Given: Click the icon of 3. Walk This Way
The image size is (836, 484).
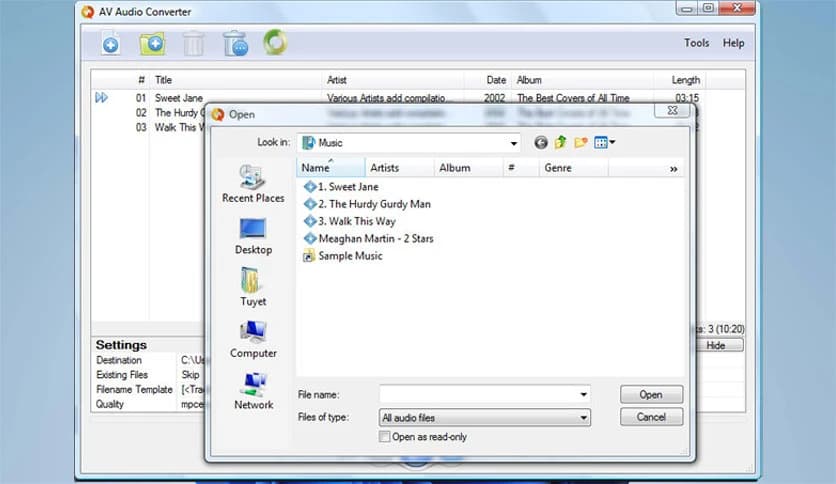Looking at the screenshot, I should (x=310, y=221).
